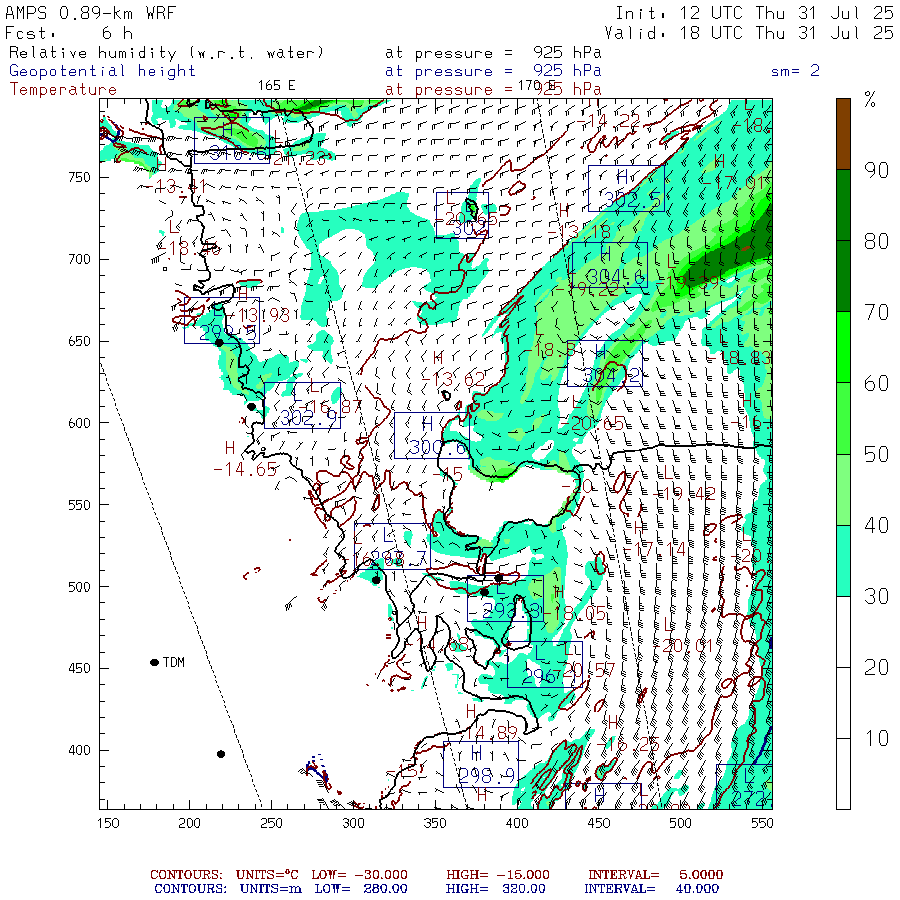Click the boxed 'H 304.6' height label

610,265
